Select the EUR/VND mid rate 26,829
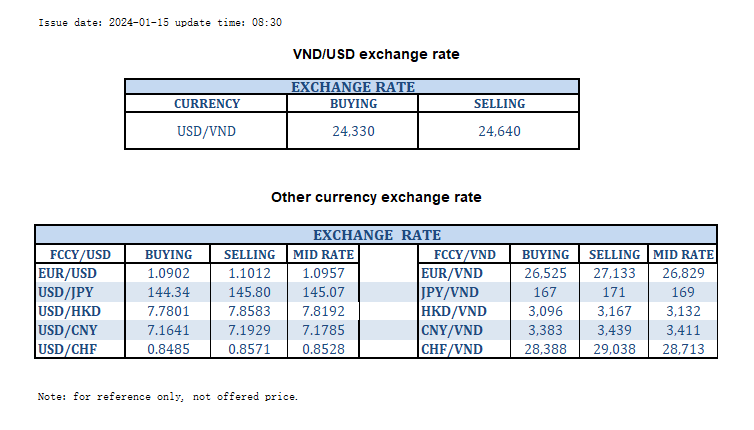This screenshot has height=430, width=754. [x=683, y=272]
